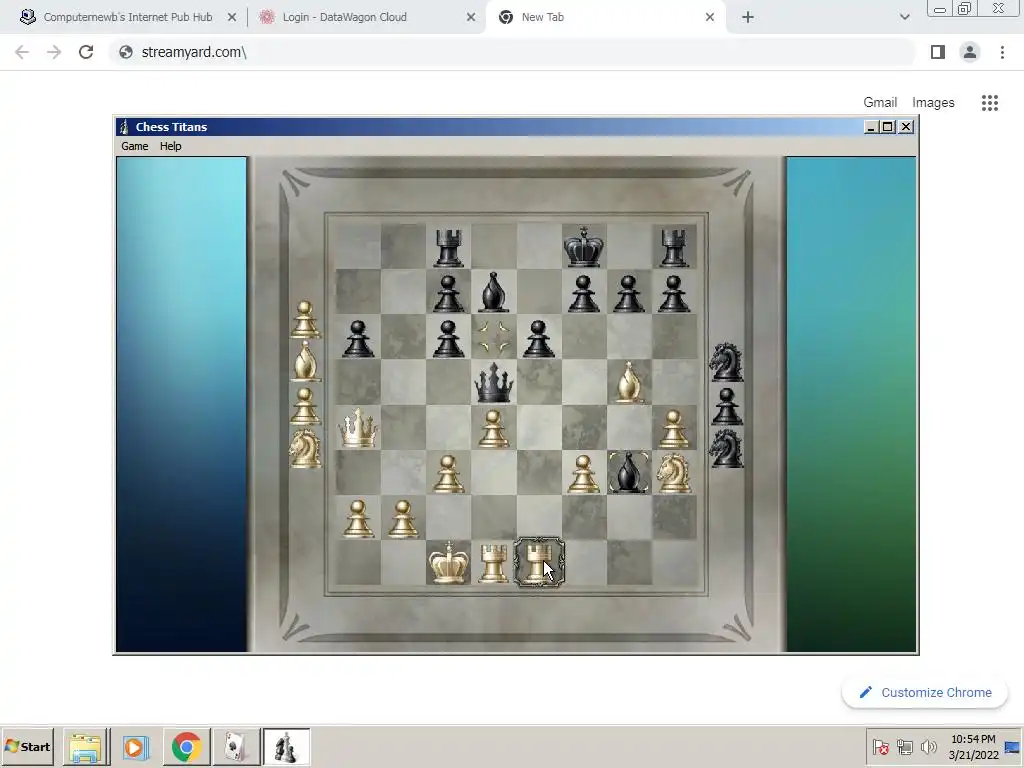This screenshot has height=768, width=1024.
Task: Pick the white bishop on g5
Action: [x=628, y=382]
